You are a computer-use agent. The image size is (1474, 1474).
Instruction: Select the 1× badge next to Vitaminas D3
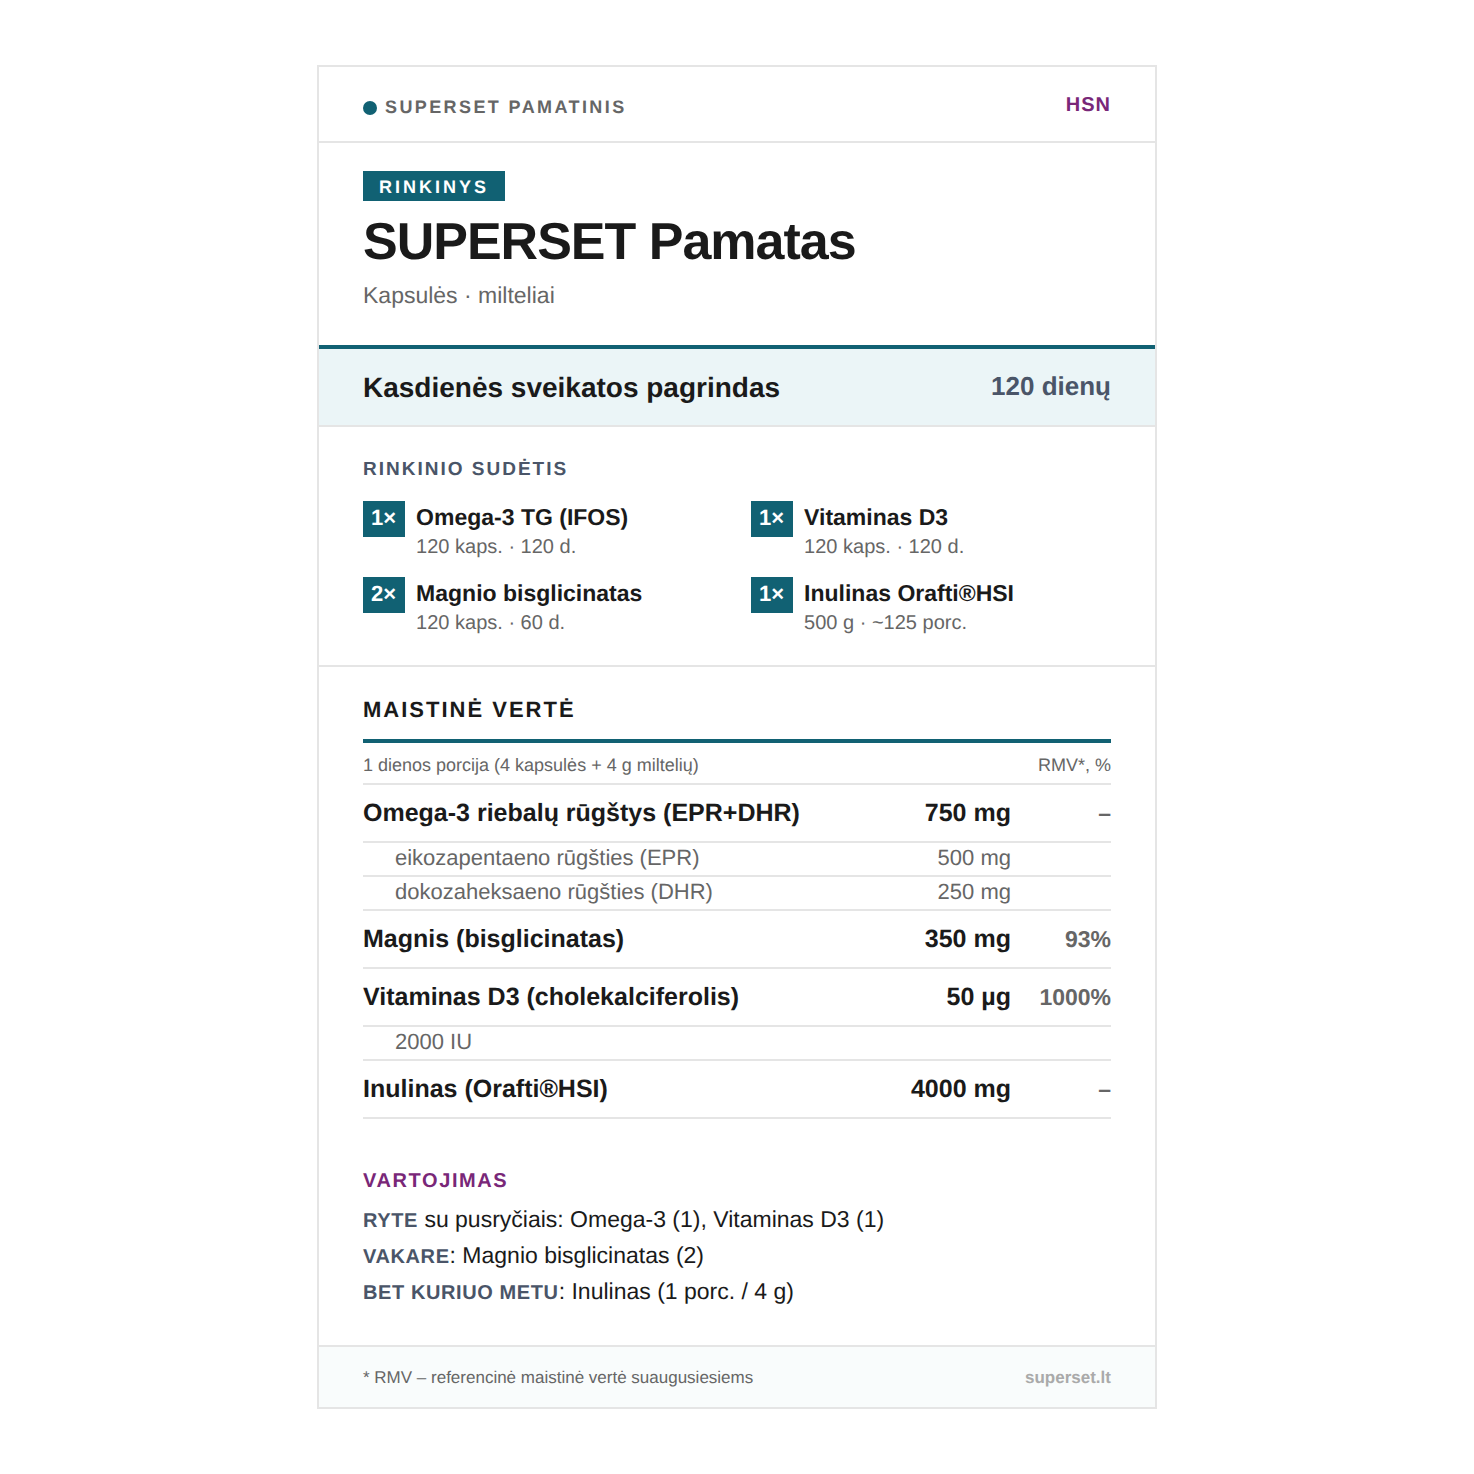point(771,518)
